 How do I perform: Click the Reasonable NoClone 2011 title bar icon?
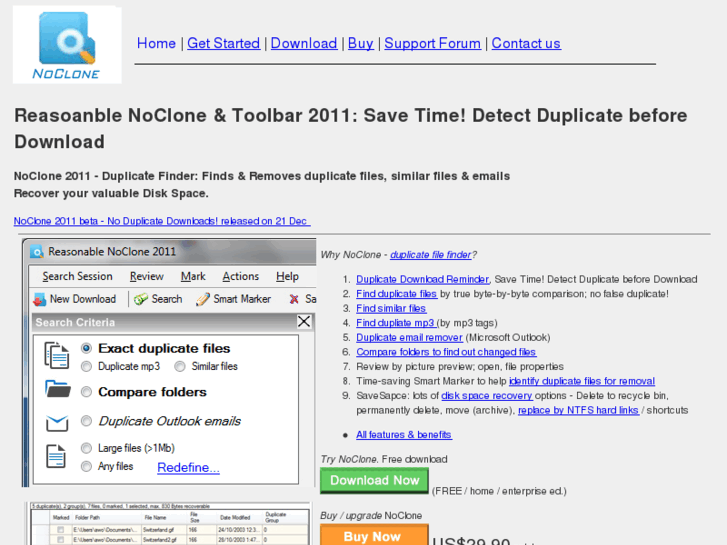coord(37,252)
